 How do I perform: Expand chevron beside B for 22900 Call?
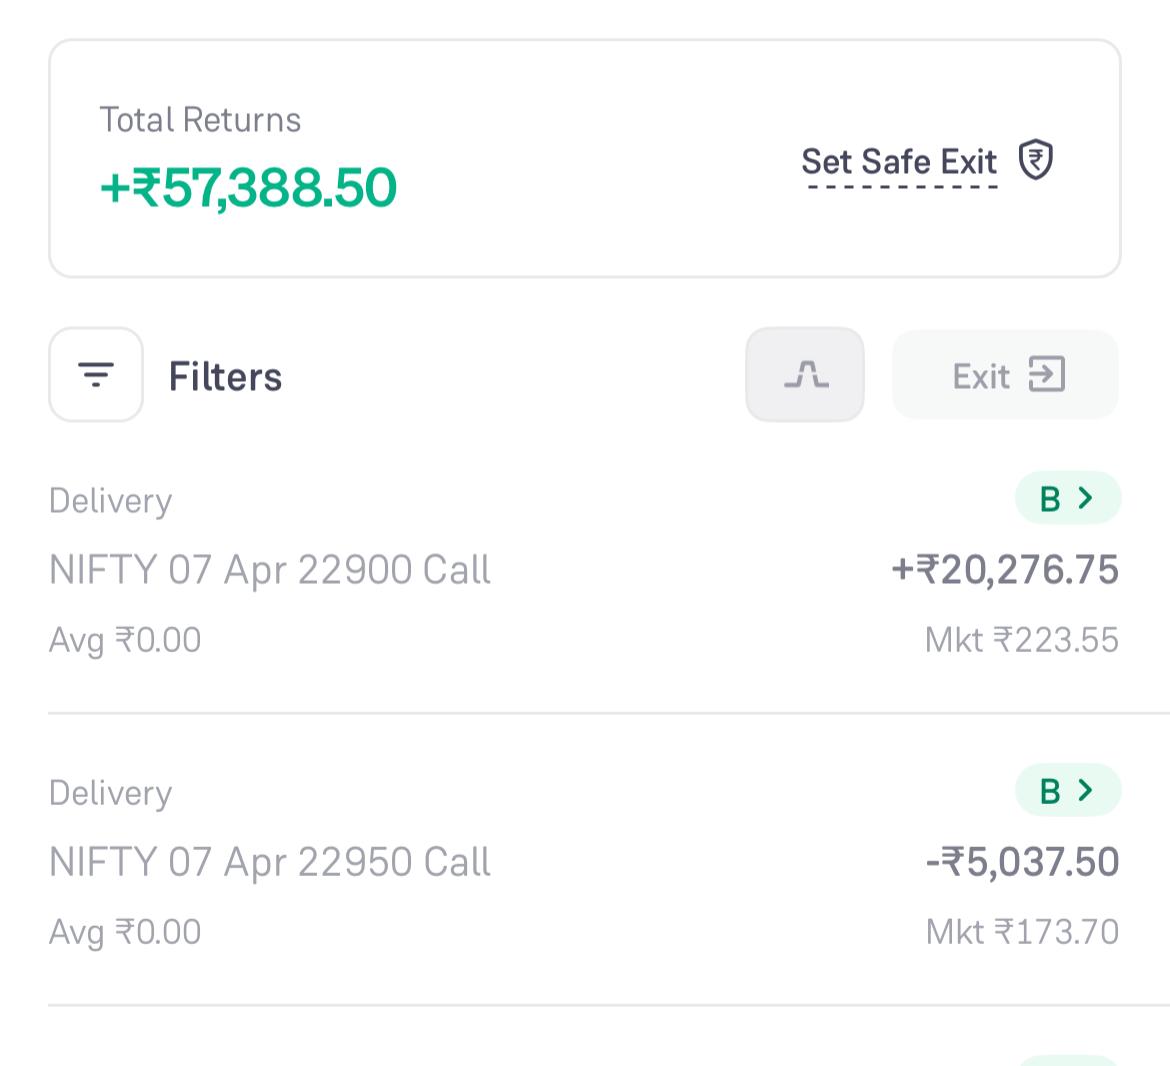click(1086, 498)
